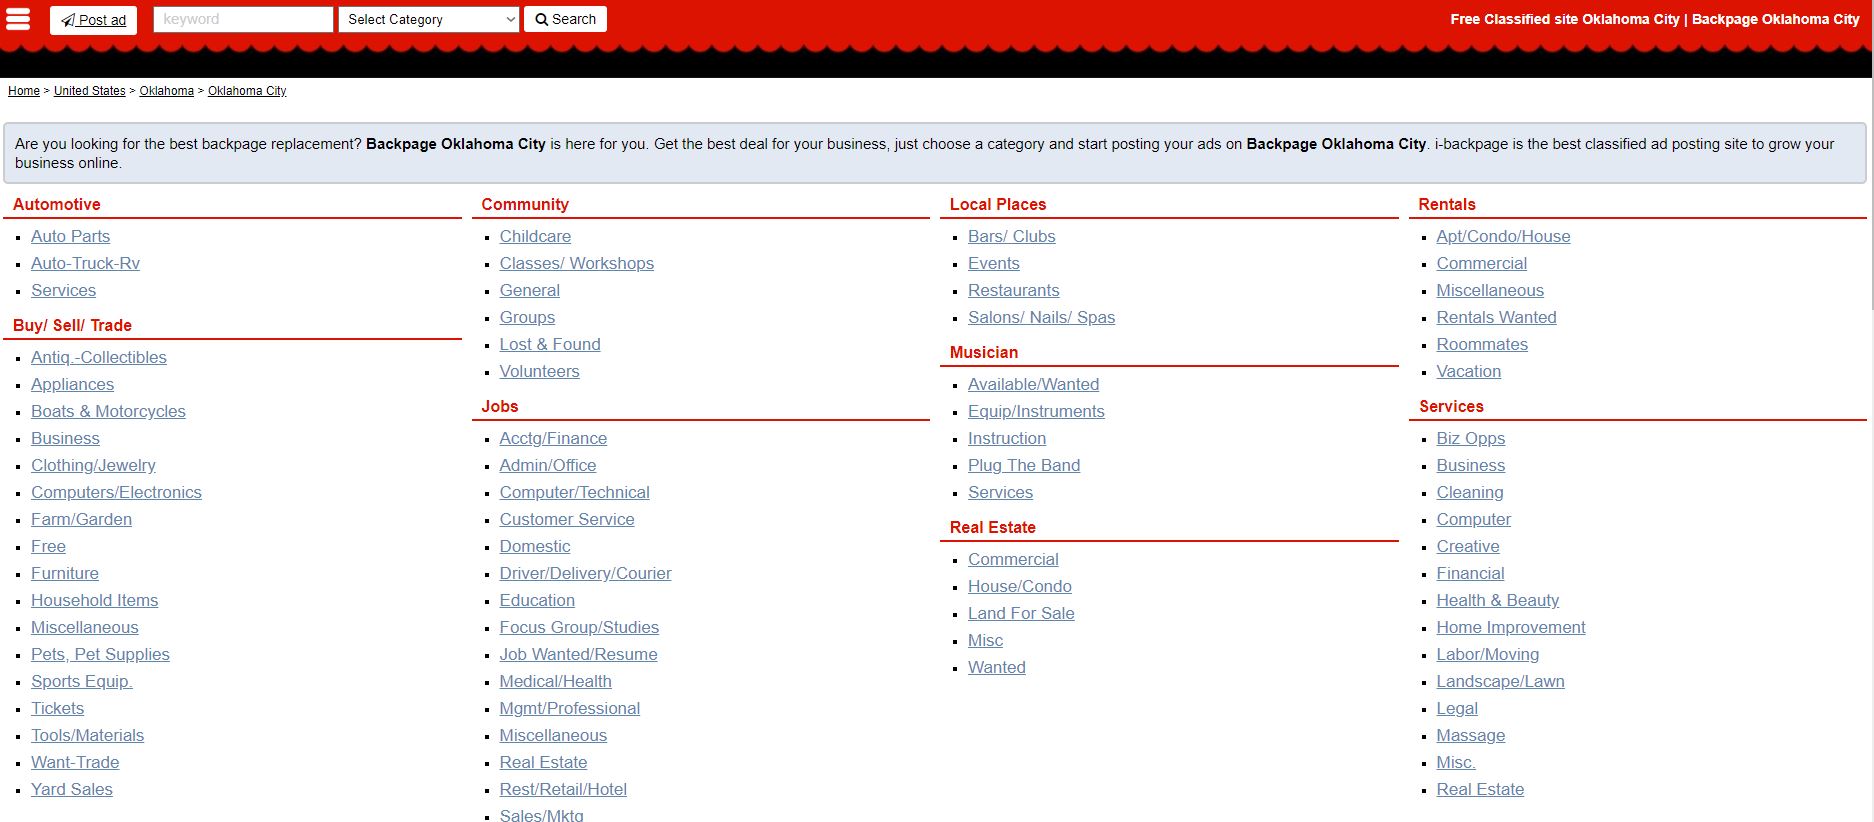The width and height of the screenshot is (1874, 822).
Task: Open the Appliances listings
Action: (x=73, y=384)
